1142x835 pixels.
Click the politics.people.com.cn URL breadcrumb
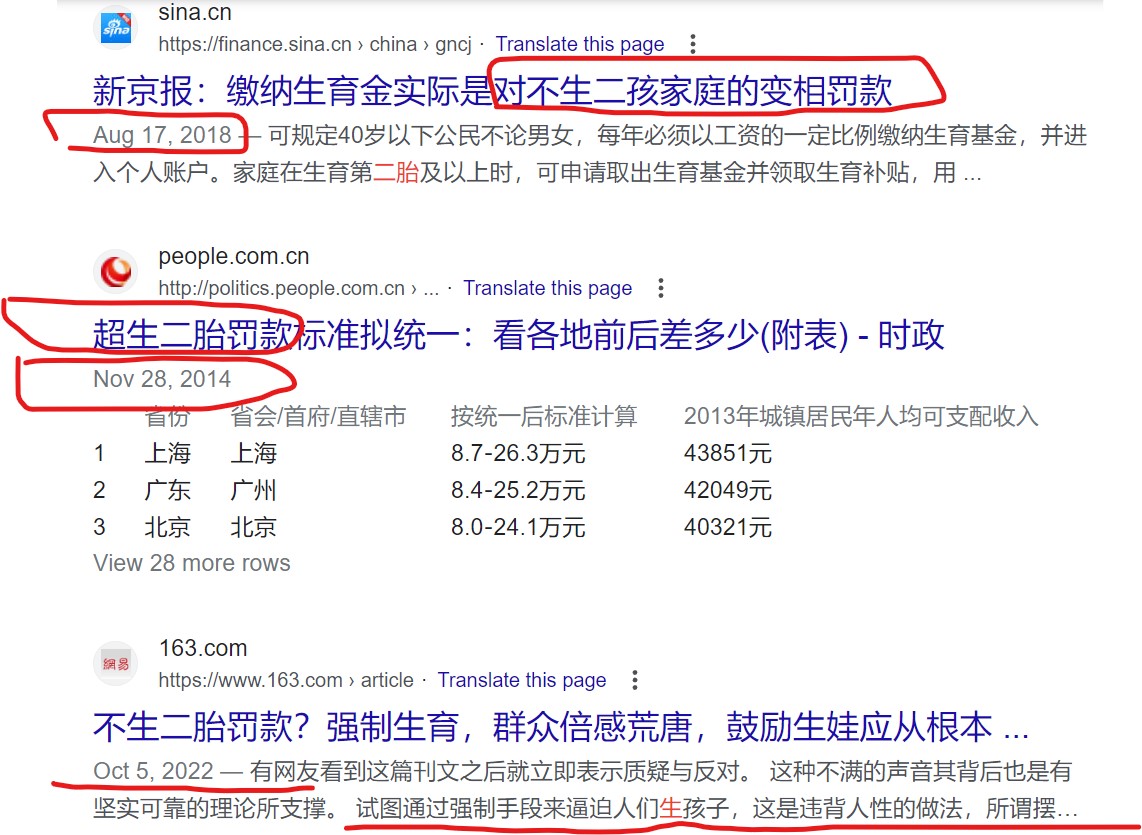299,288
